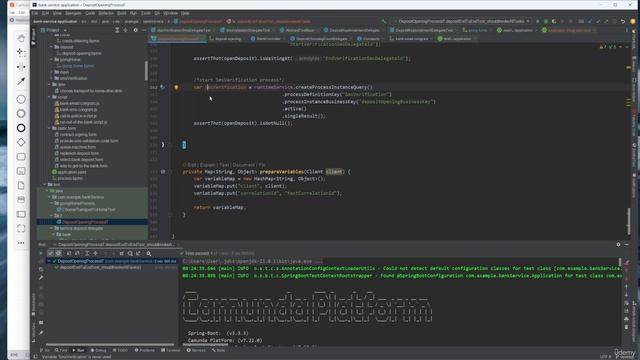Viewport: 640px width, 360px height.
Task: Open the Debug tool window
Action: 98,350
